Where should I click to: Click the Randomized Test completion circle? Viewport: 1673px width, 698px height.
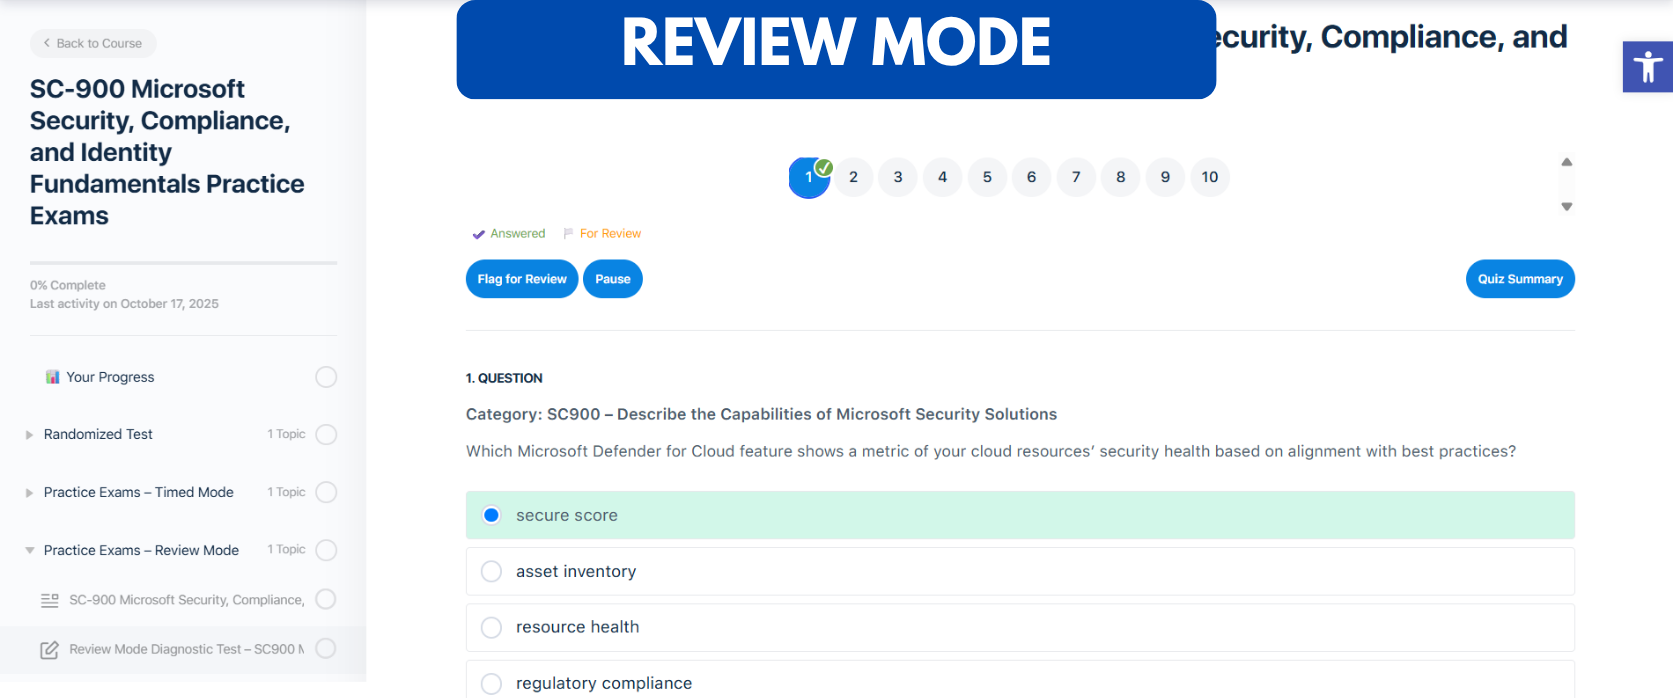(326, 435)
